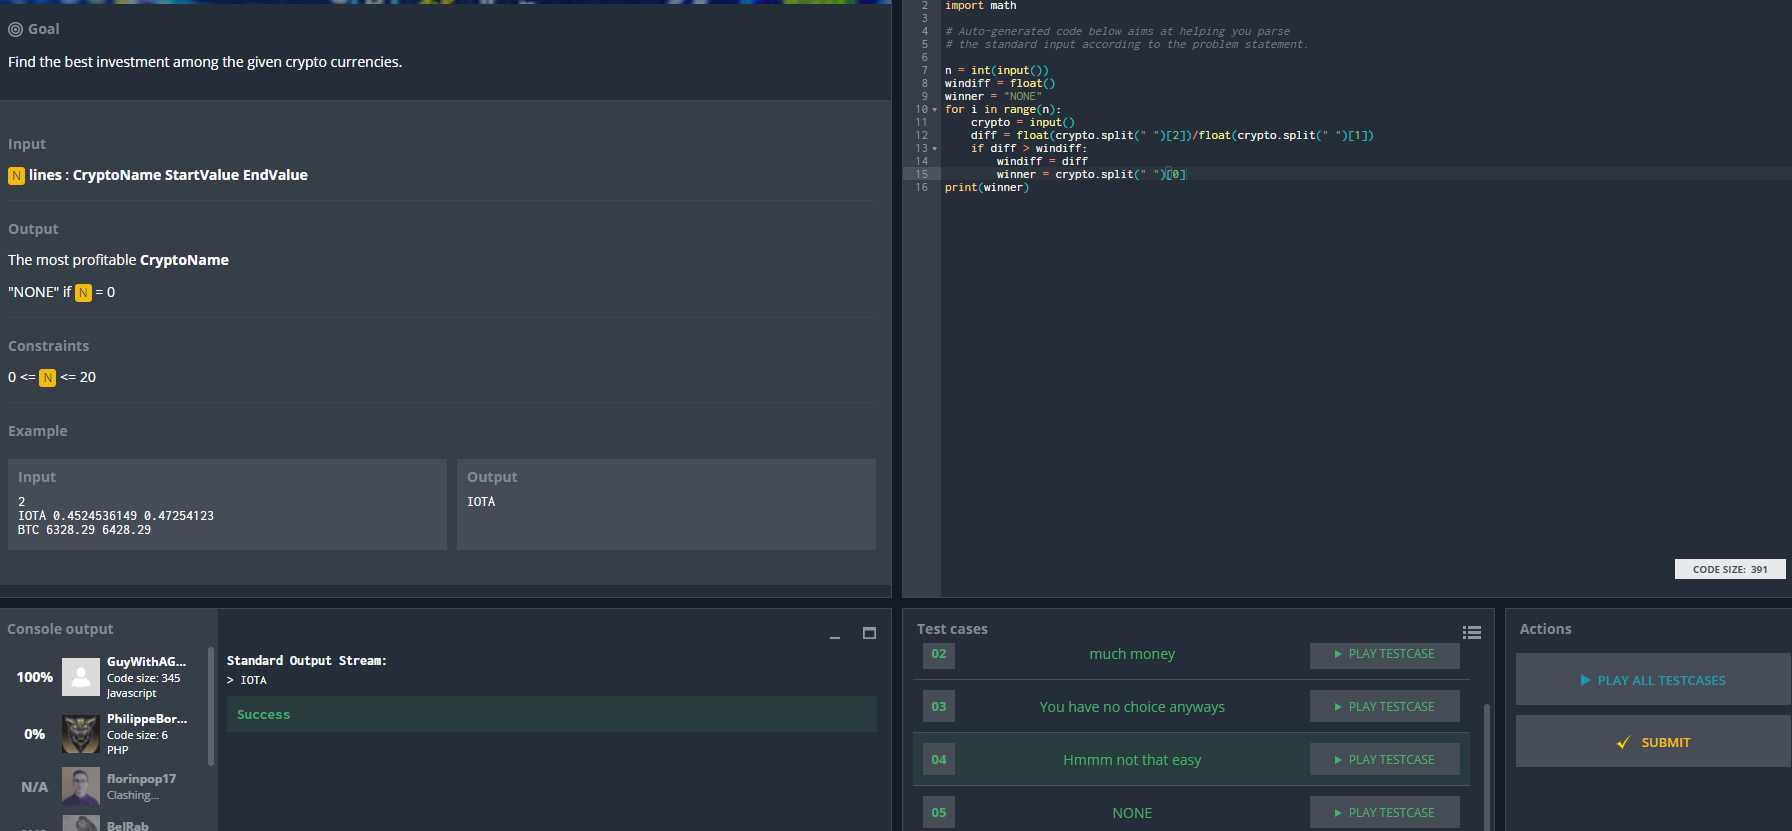Click GuyWithAG's default avatar
The width and height of the screenshot is (1792, 831).
pos(81,677)
